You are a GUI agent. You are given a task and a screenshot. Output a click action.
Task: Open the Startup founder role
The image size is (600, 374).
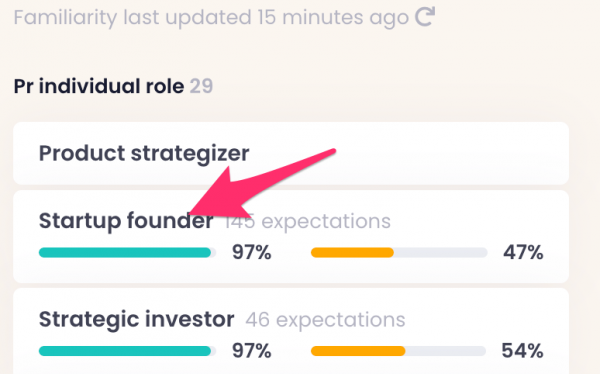pos(126,221)
